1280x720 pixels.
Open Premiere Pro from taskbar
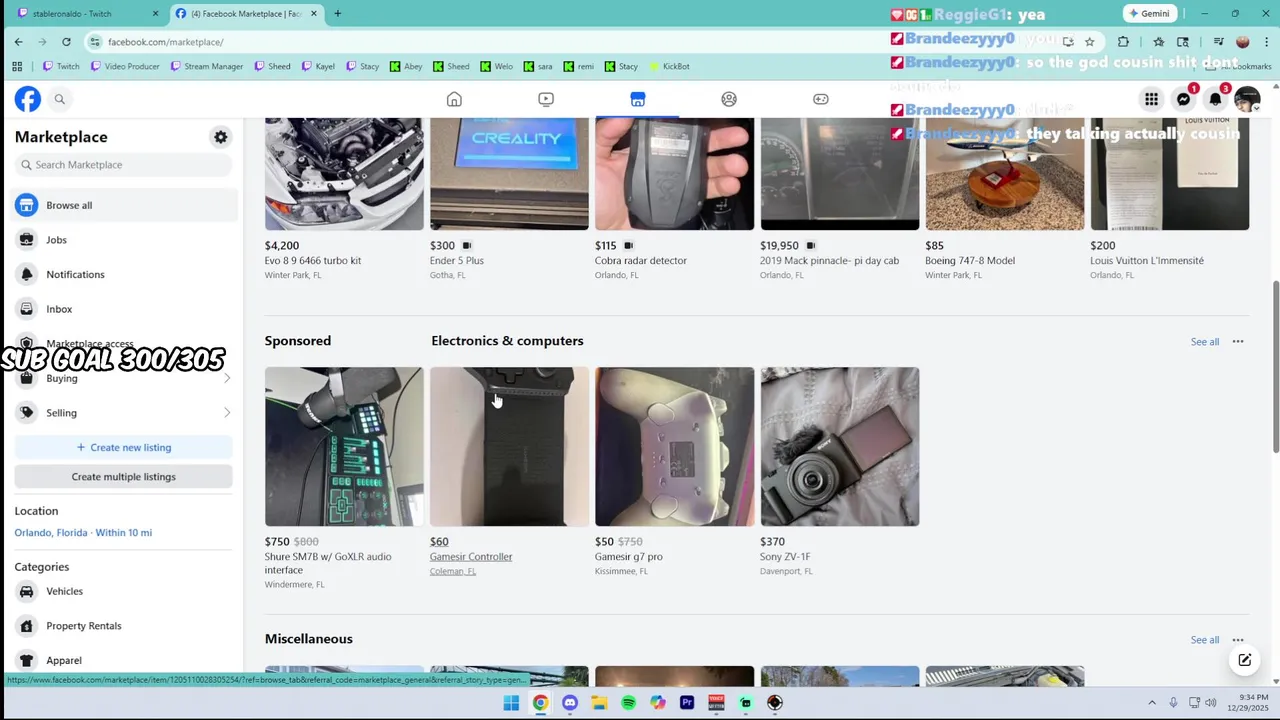click(687, 703)
